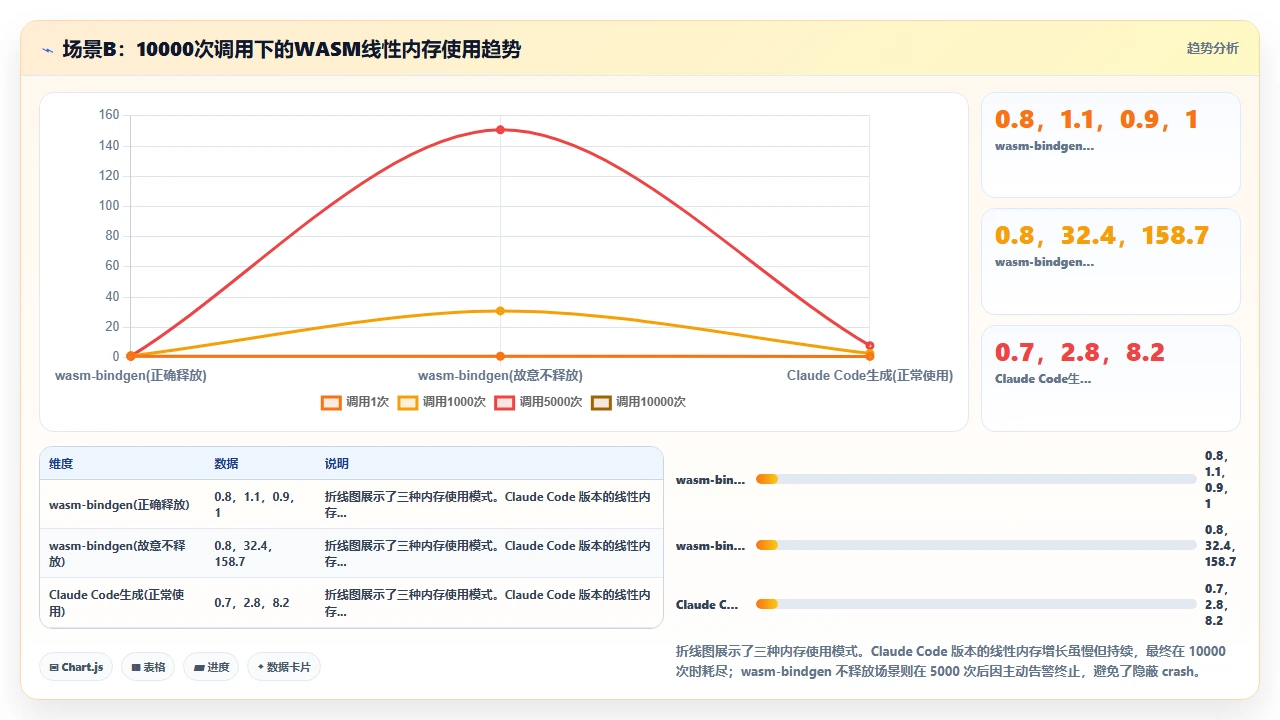Click the summary paragraph ending with 避免了隐蔽 crash

click(951, 661)
